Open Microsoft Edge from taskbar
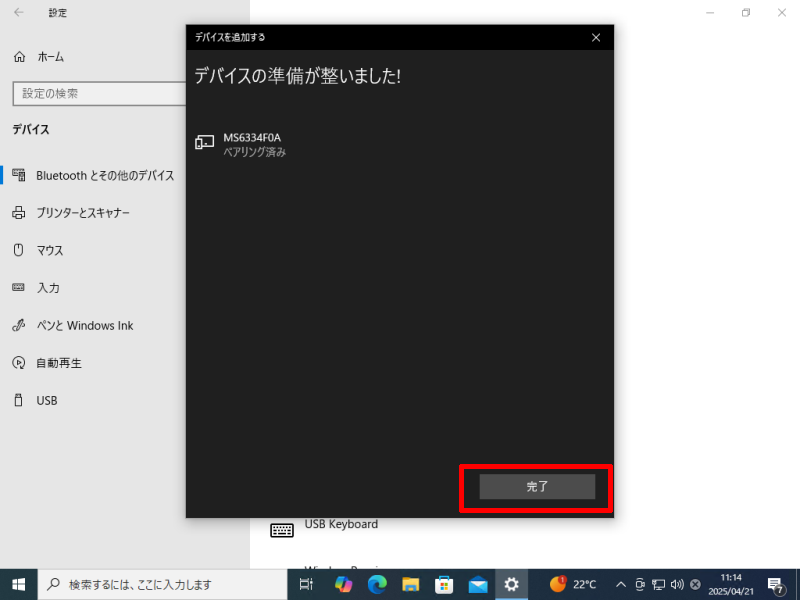 377,585
